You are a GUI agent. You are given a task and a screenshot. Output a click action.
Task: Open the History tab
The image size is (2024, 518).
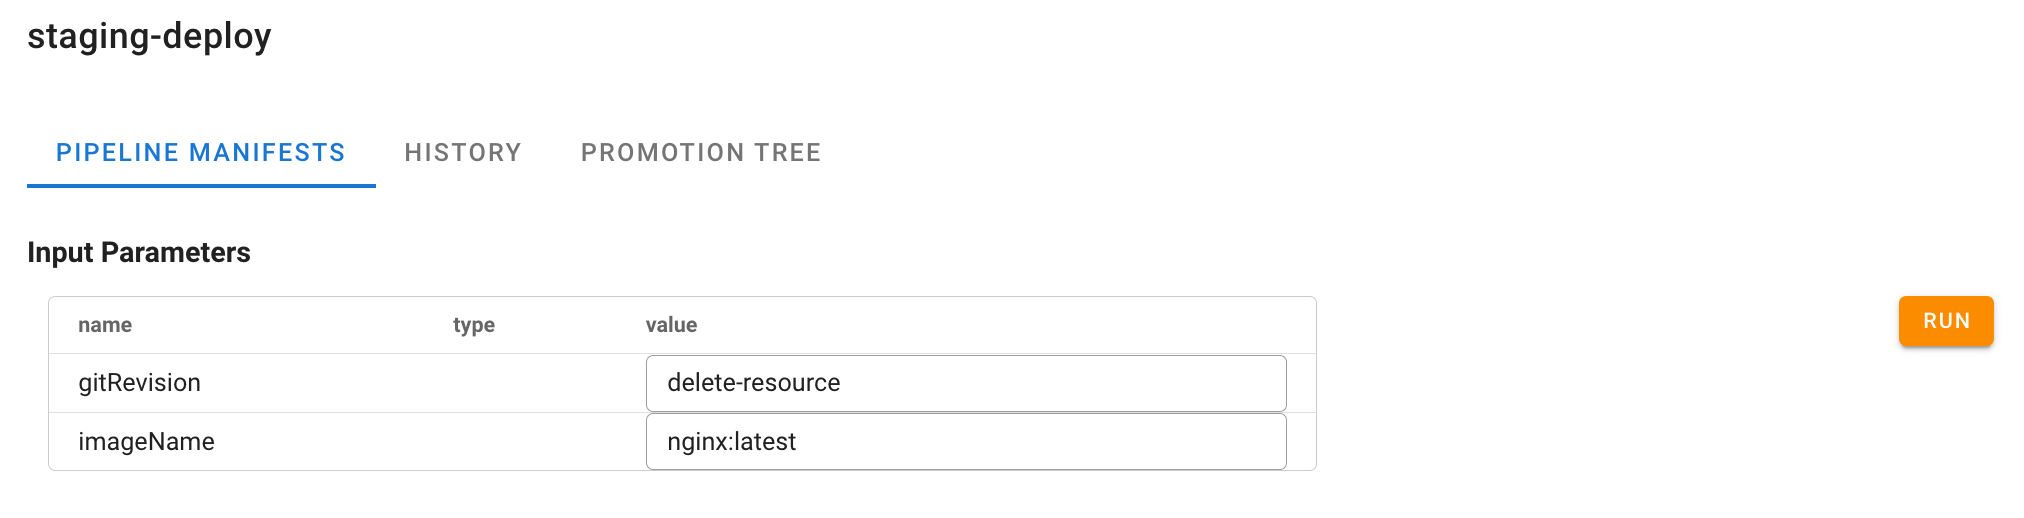coord(463,153)
